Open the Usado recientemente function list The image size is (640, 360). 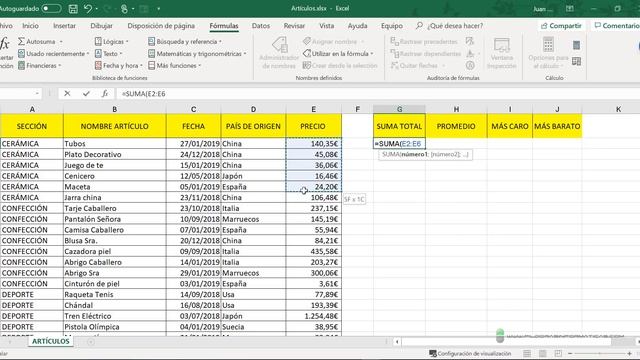tap(53, 53)
